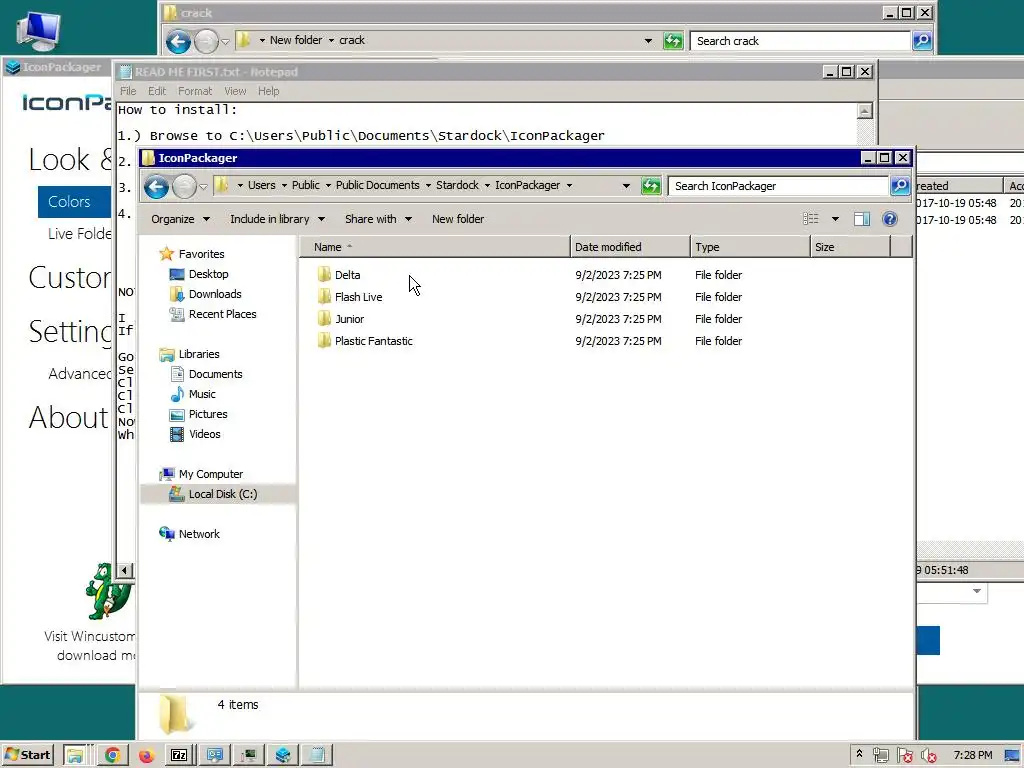The width and height of the screenshot is (1024, 768).
Task: Launch Firefox from the taskbar
Action: 146,755
